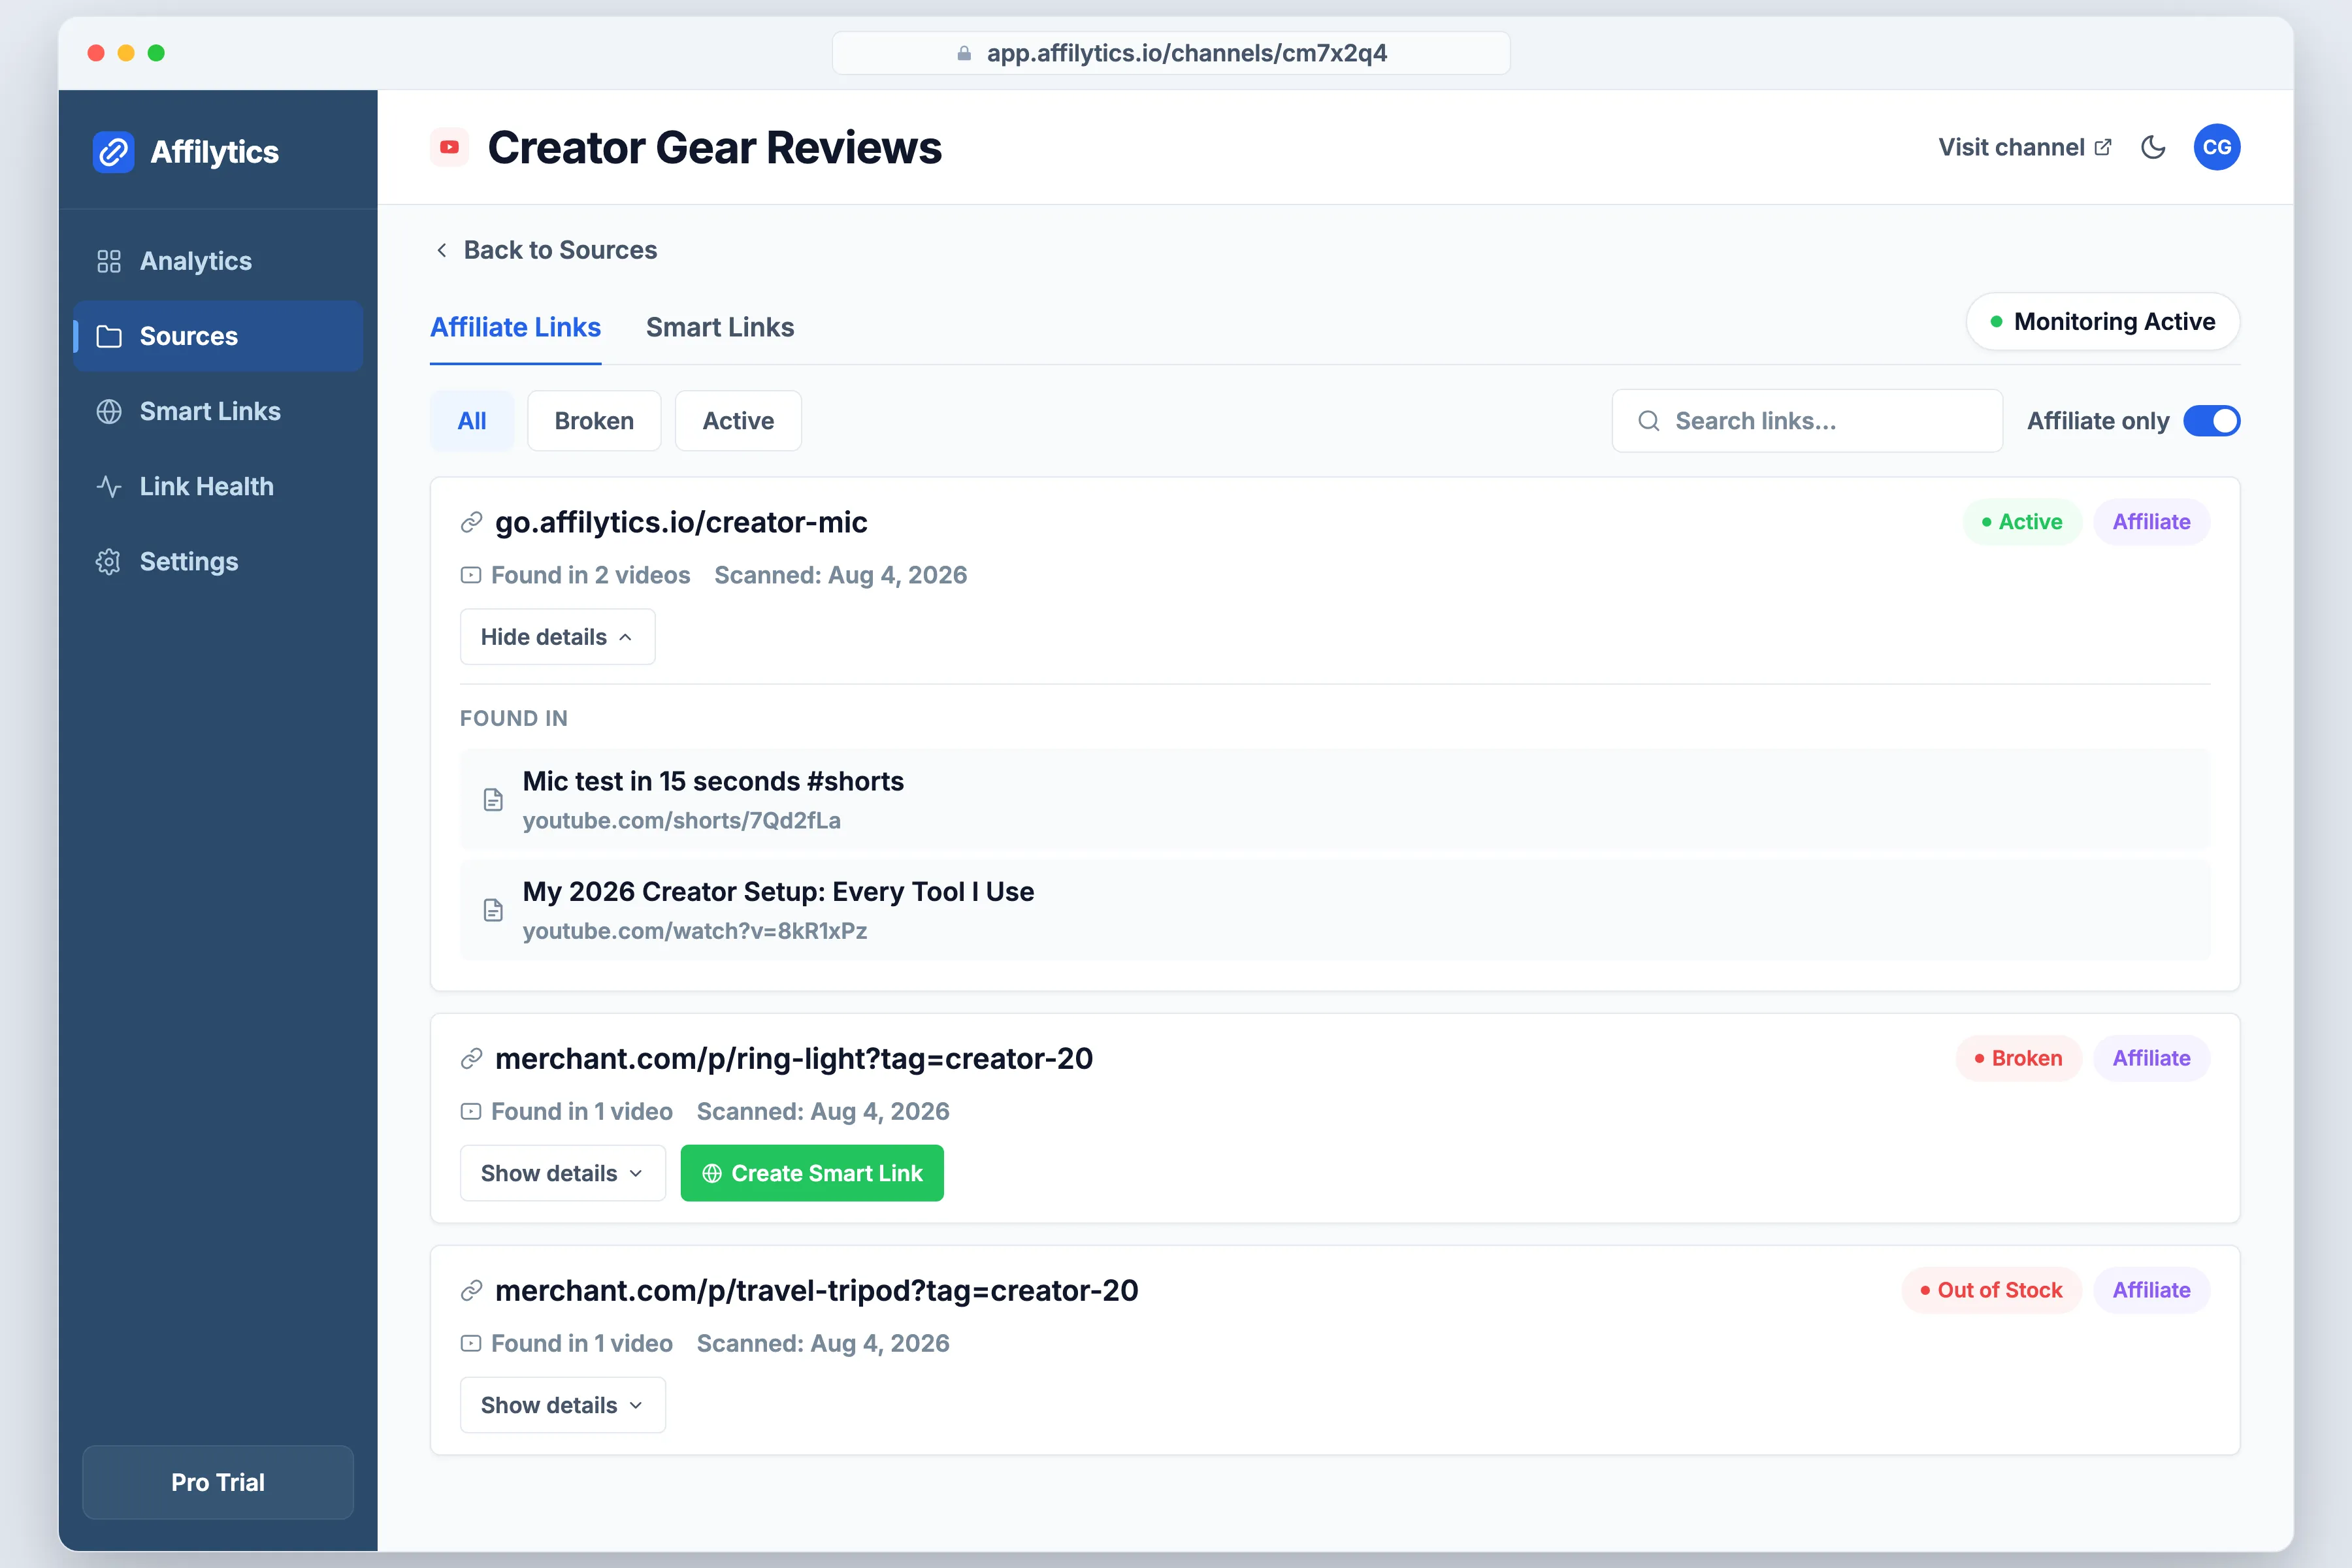2352x1568 pixels.
Task: Expand Show details for travel-tripod link
Action: (x=562, y=1405)
